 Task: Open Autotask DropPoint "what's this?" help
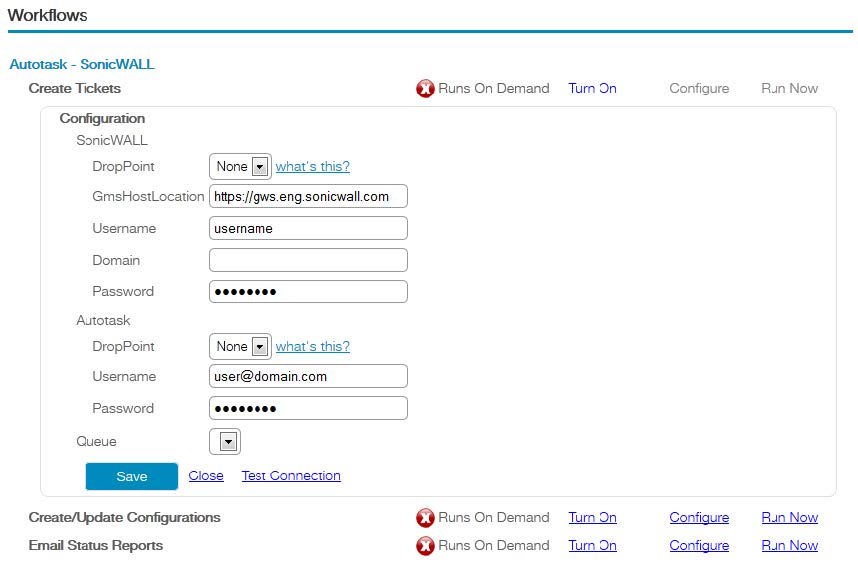(312, 346)
